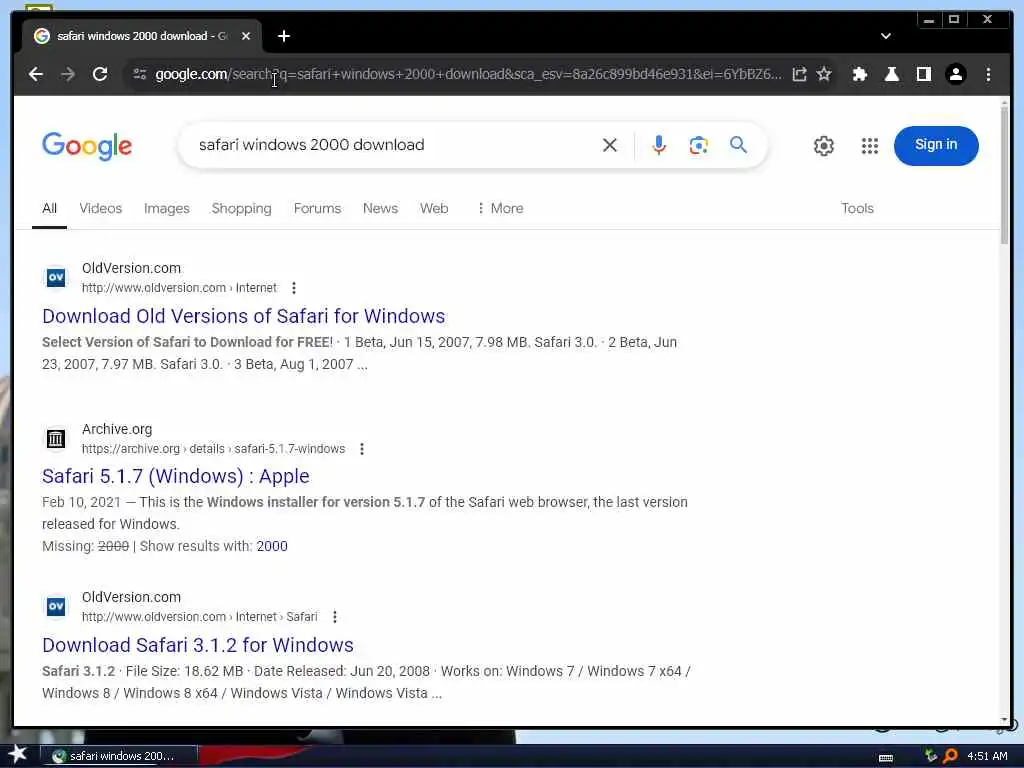The image size is (1024, 768).
Task: Go to the Google logo homepage
Action: (x=87, y=146)
